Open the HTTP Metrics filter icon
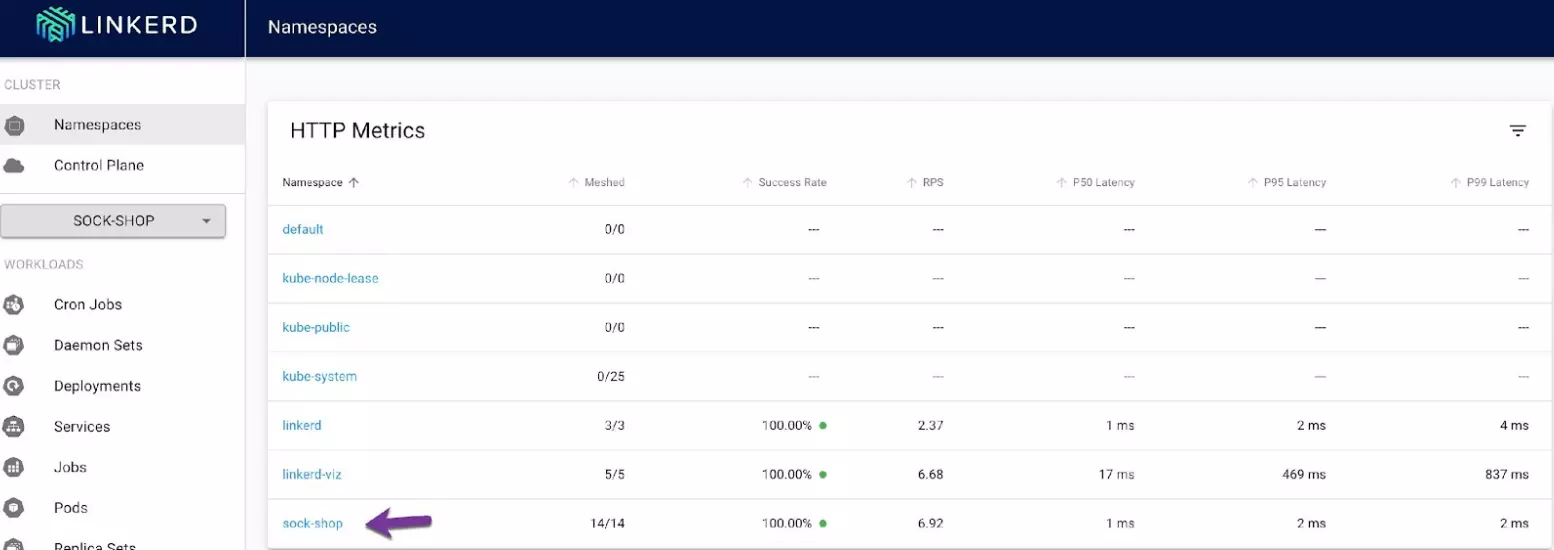The height and width of the screenshot is (550, 1554). (1517, 130)
